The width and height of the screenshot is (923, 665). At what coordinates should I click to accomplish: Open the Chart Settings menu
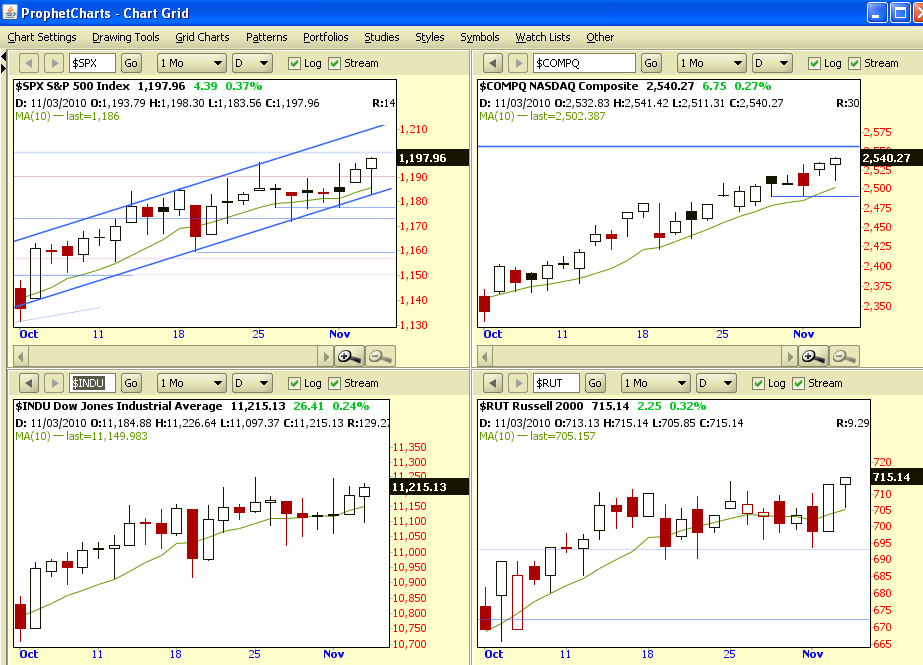click(x=42, y=37)
